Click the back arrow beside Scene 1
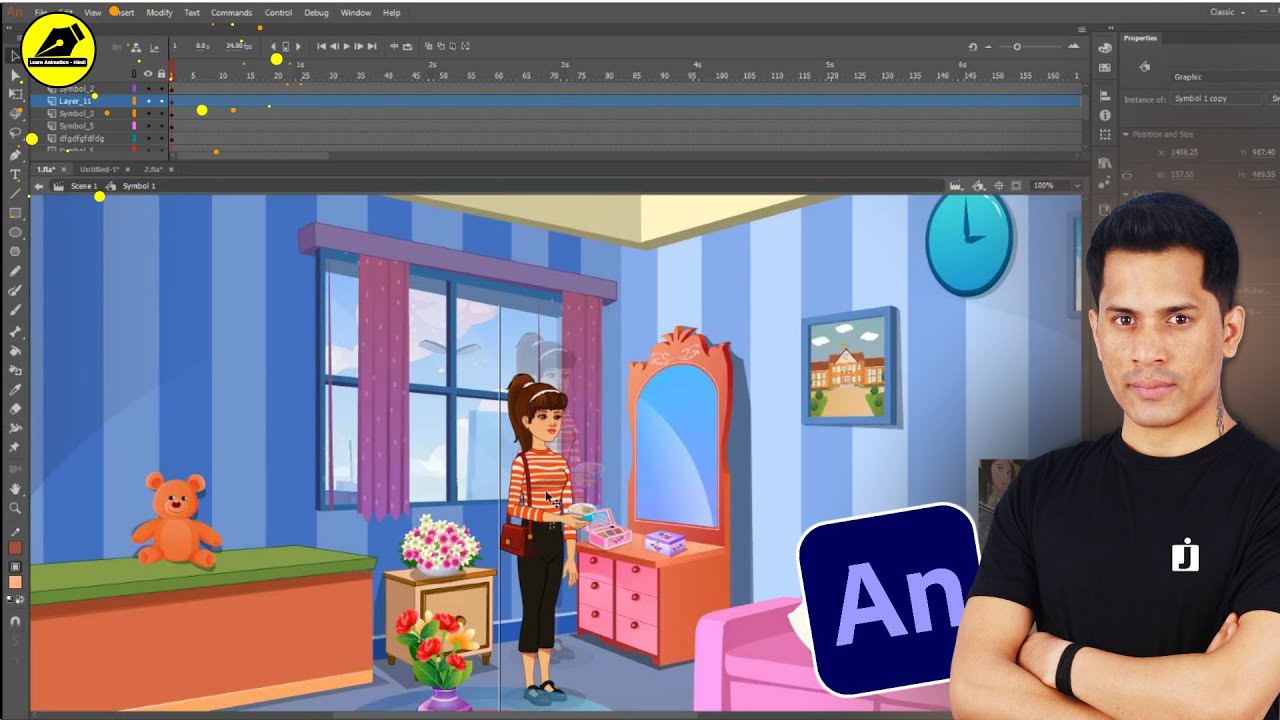Image resolution: width=1280 pixels, height=720 pixels. pyautogui.click(x=39, y=186)
